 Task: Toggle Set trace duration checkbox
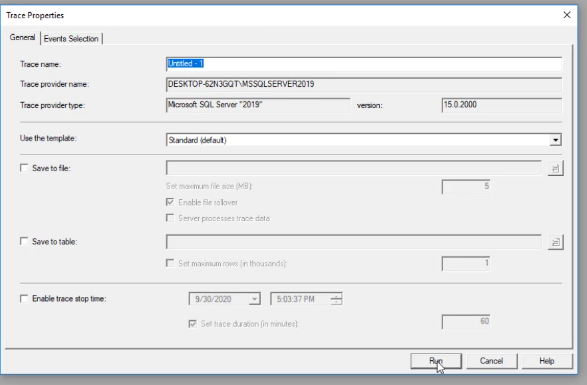tap(192, 324)
